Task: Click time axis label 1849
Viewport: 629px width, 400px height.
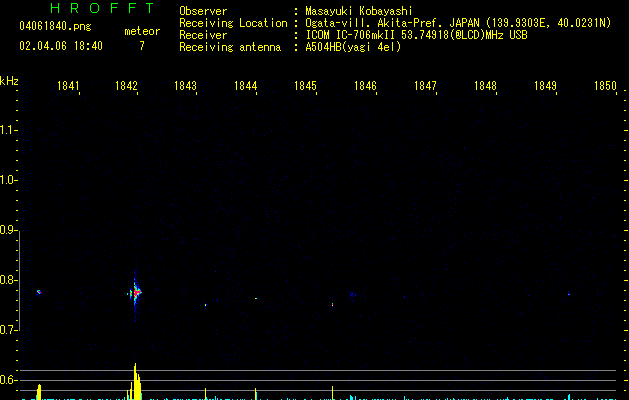Action: coord(546,86)
